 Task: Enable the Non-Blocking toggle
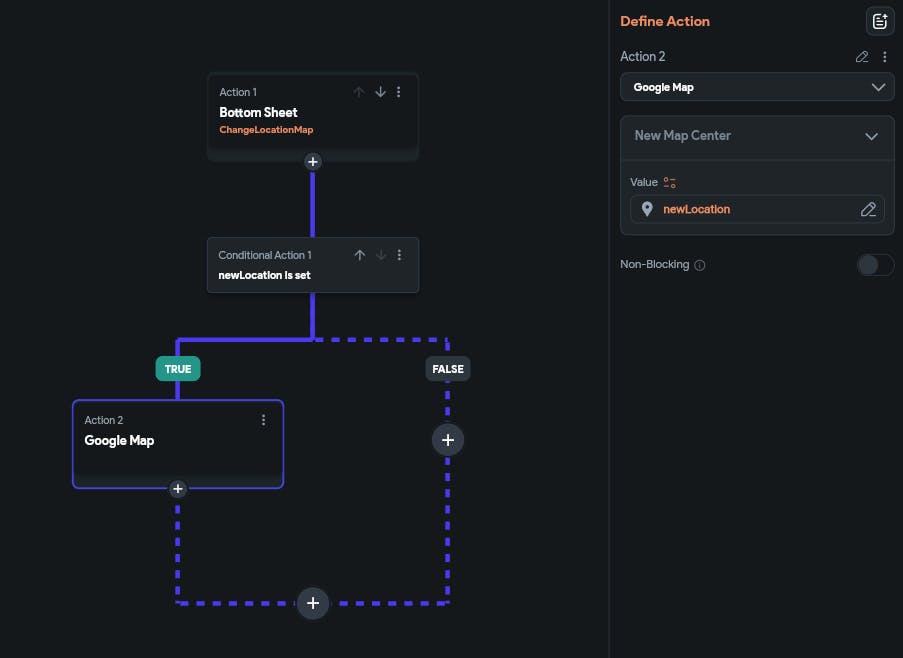tap(875, 265)
